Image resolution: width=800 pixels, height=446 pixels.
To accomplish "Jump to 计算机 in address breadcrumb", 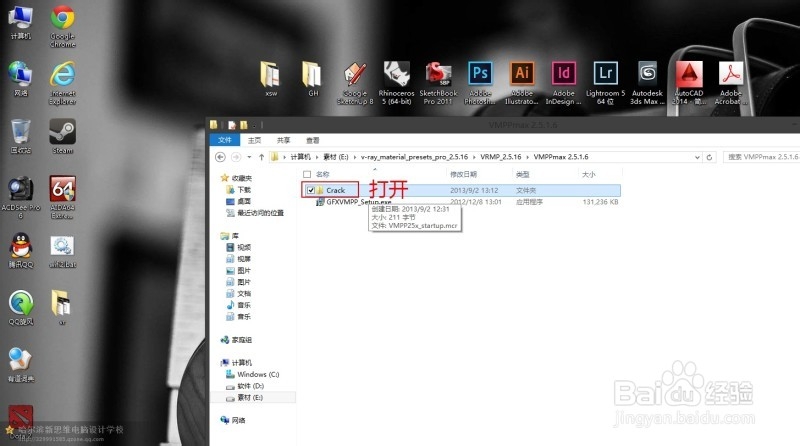I will [x=301, y=157].
